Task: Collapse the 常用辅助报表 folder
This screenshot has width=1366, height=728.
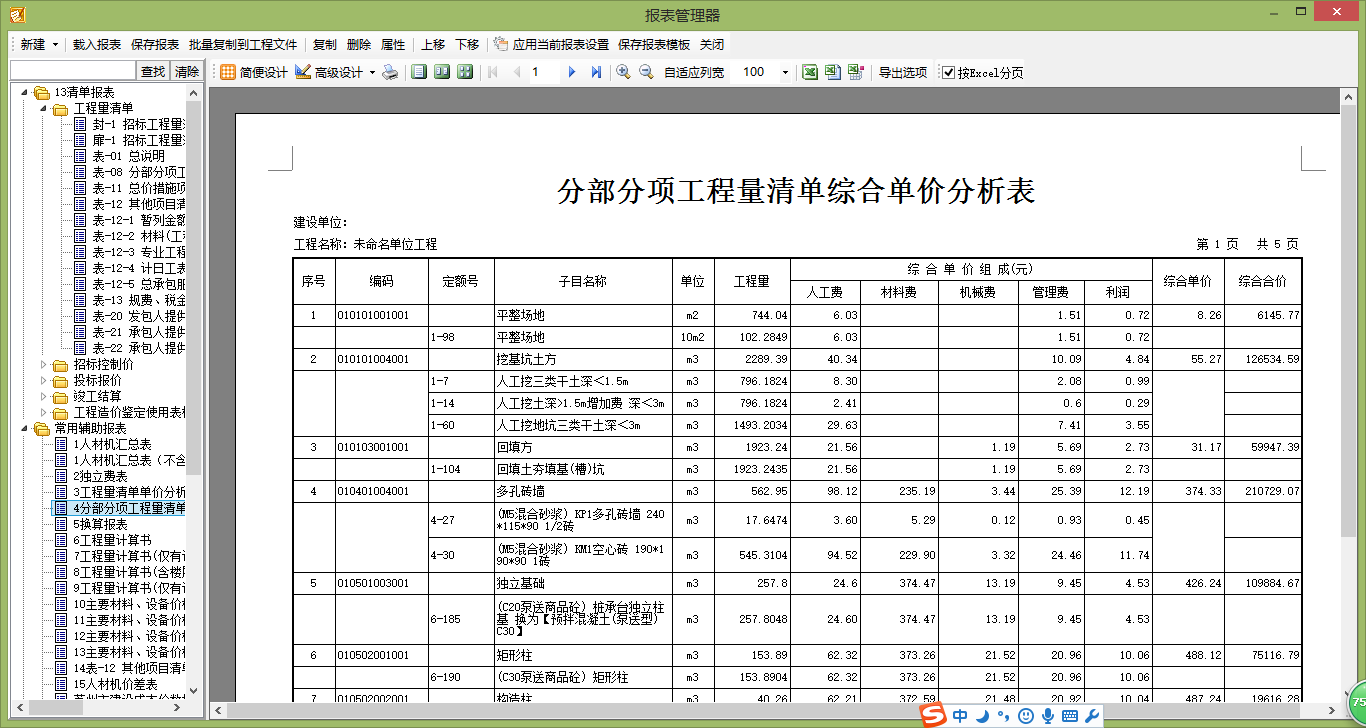Action: pyautogui.click(x=23, y=428)
